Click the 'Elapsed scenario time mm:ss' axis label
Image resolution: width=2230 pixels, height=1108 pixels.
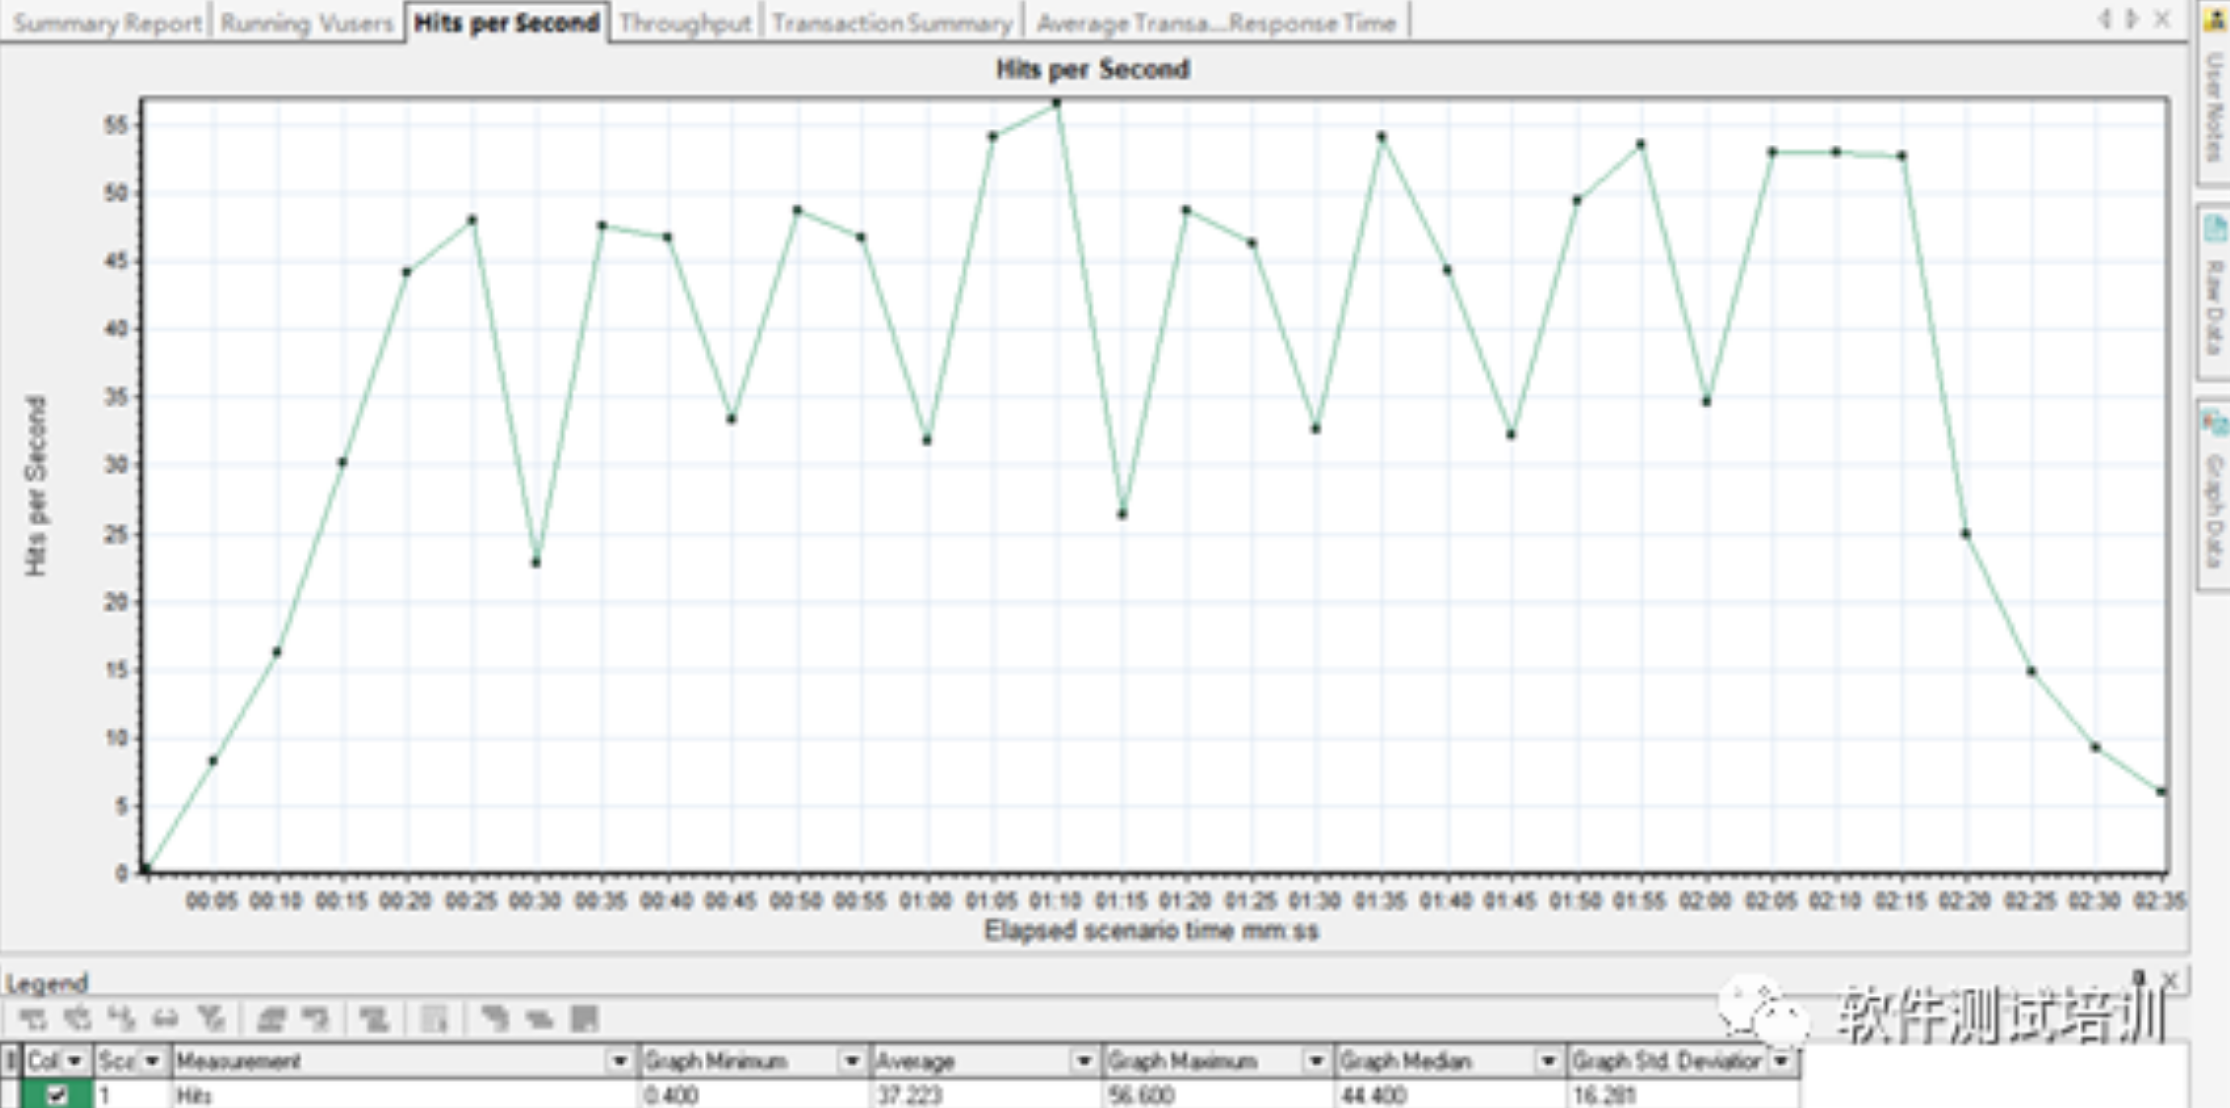click(x=1151, y=931)
